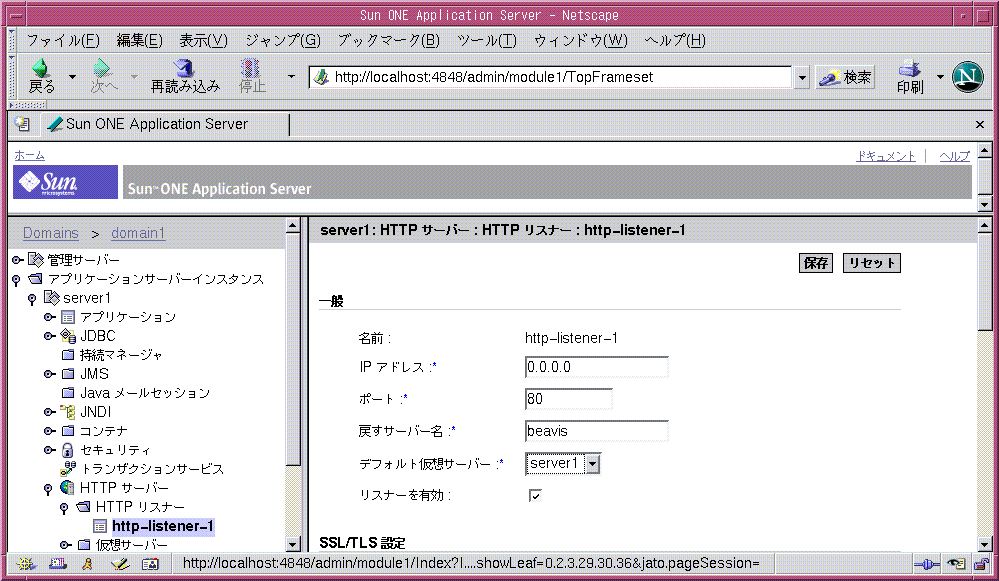Image resolution: width=999 pixels, height=581 pixels.
Task: Click the Reload (再読み込み) icon
Action: (185, 76)
